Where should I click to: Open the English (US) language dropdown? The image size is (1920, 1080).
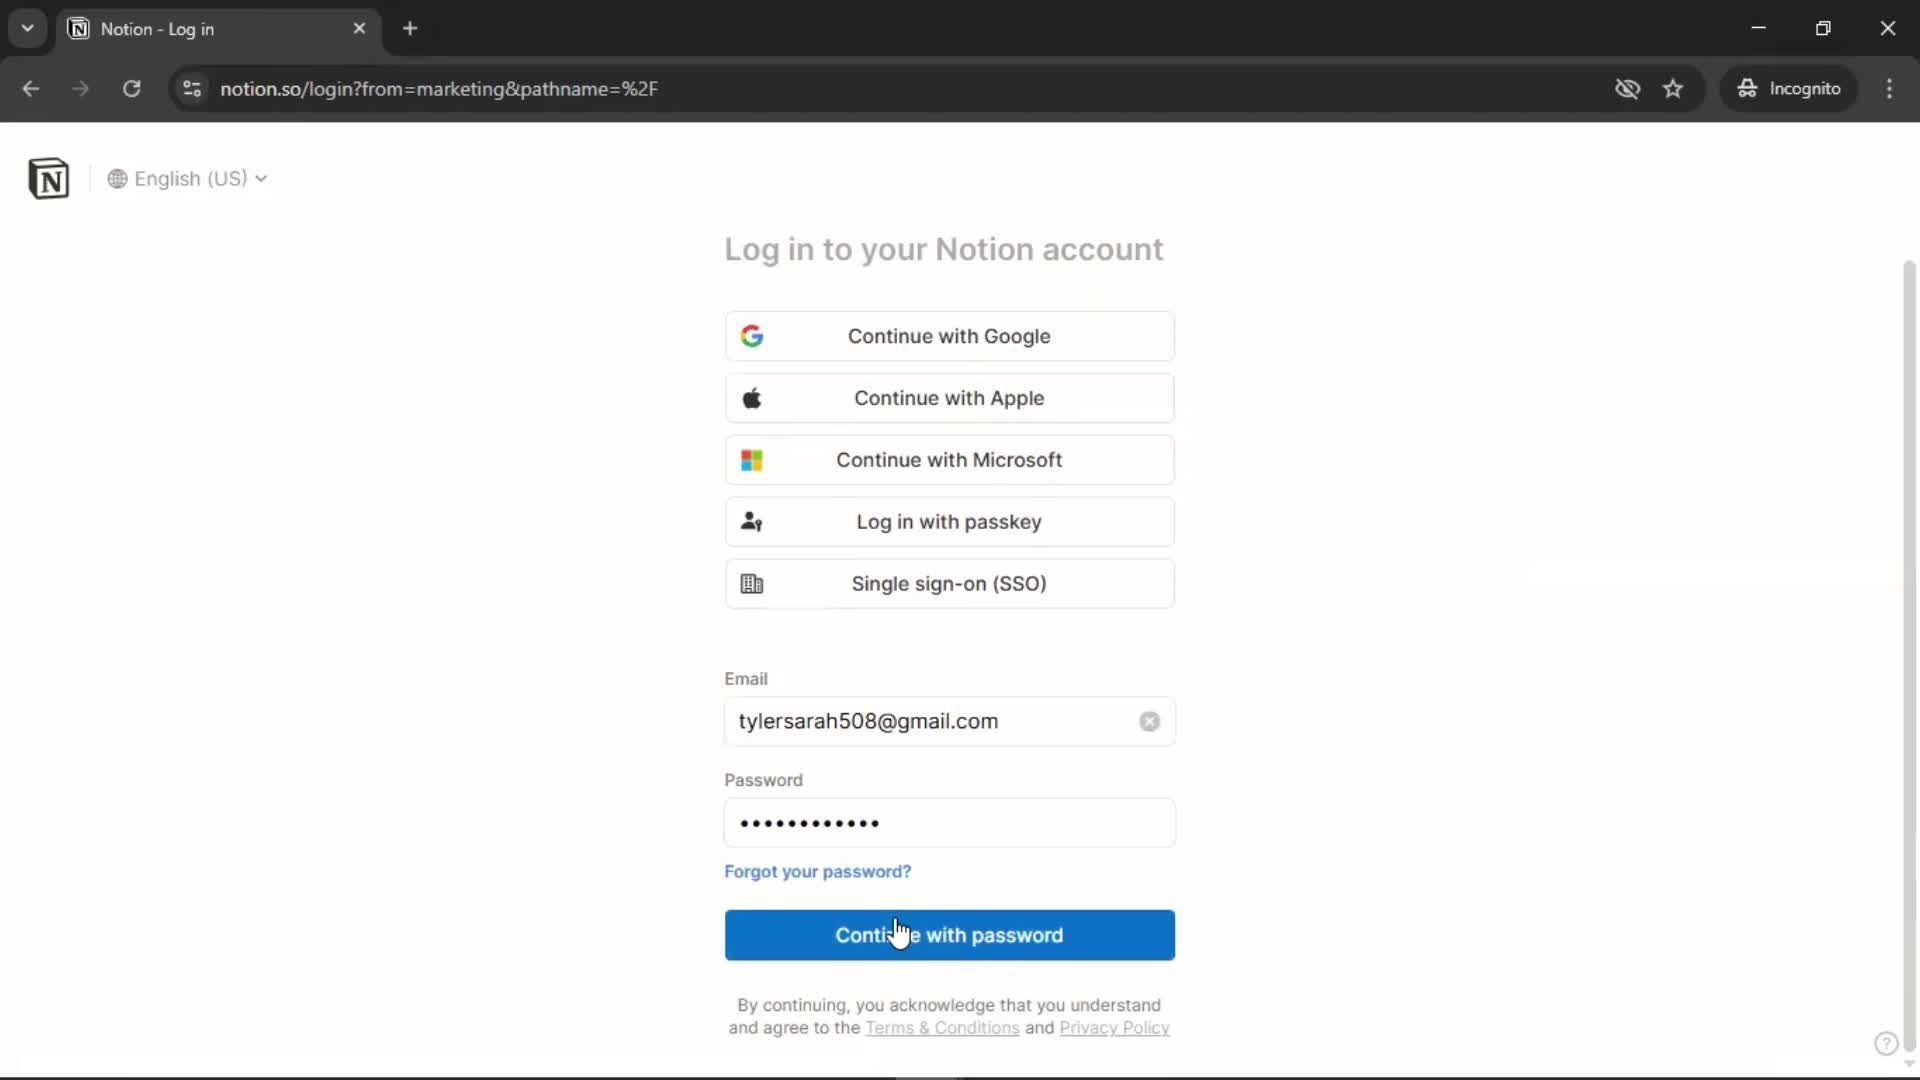click(x=187, y=178)
